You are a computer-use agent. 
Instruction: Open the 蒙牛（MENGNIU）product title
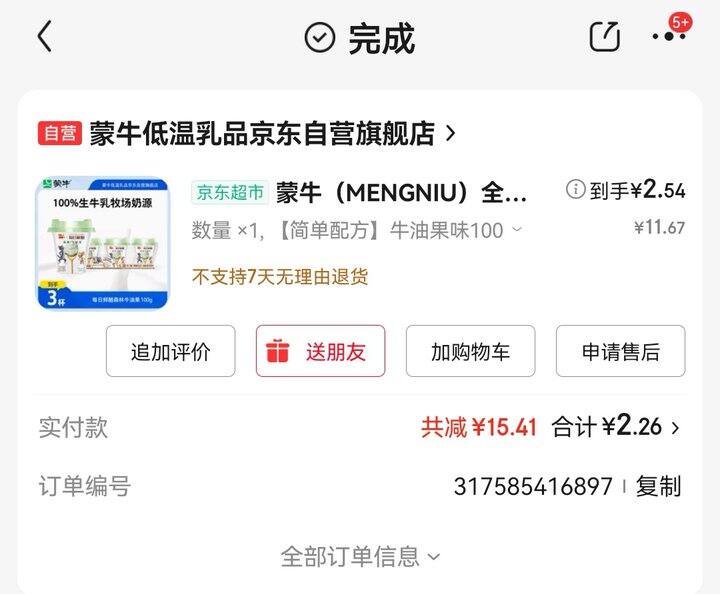pos(401,192)
